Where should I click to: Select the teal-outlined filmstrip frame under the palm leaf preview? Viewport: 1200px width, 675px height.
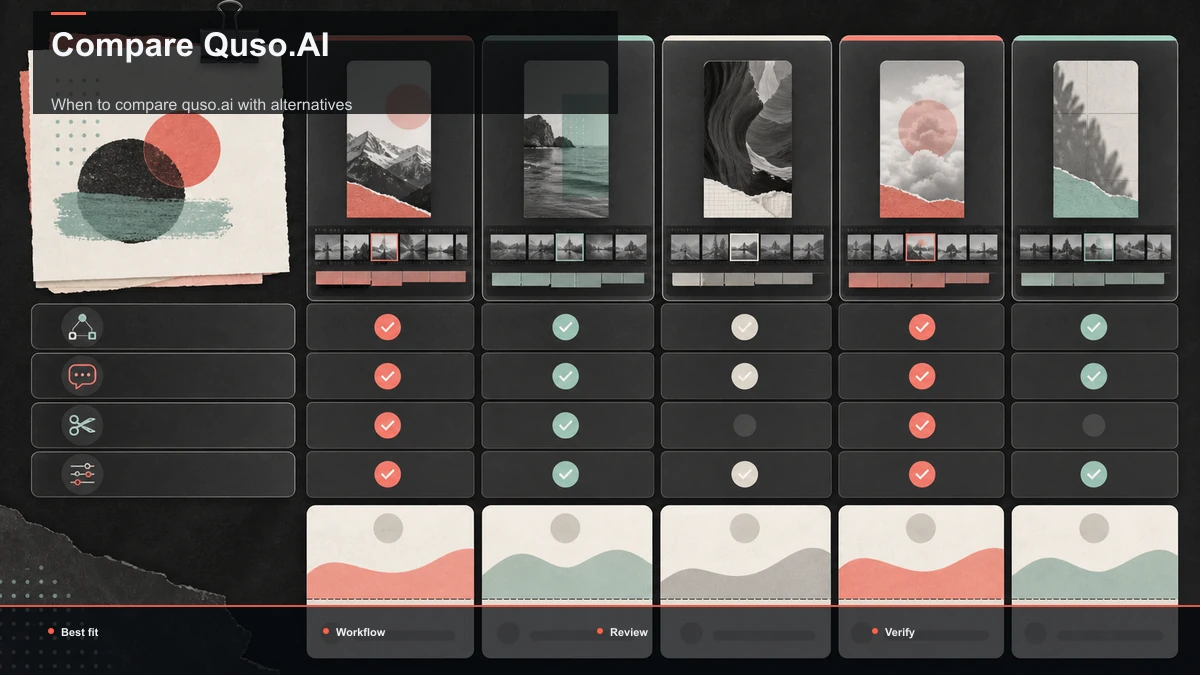click(x=1098, y=247)
